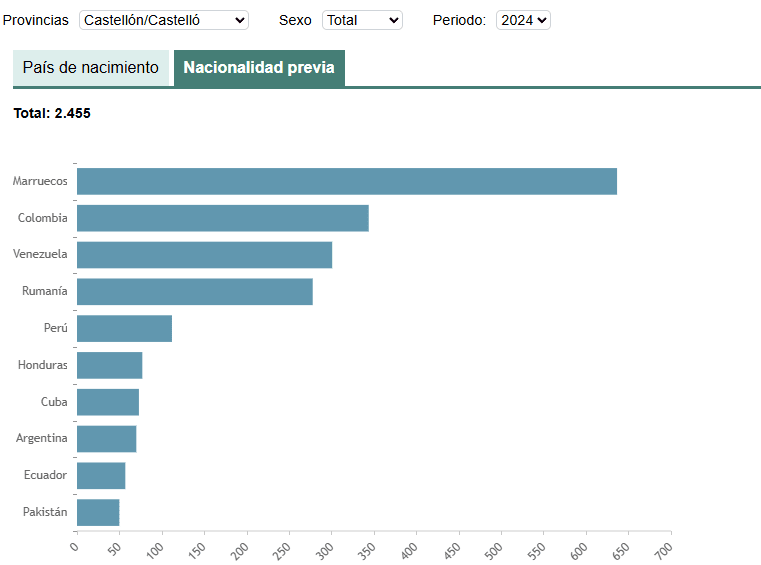Viewport: 761px width, 565px height.
Task: Click the Argentina bar
Action: [106, 439]
